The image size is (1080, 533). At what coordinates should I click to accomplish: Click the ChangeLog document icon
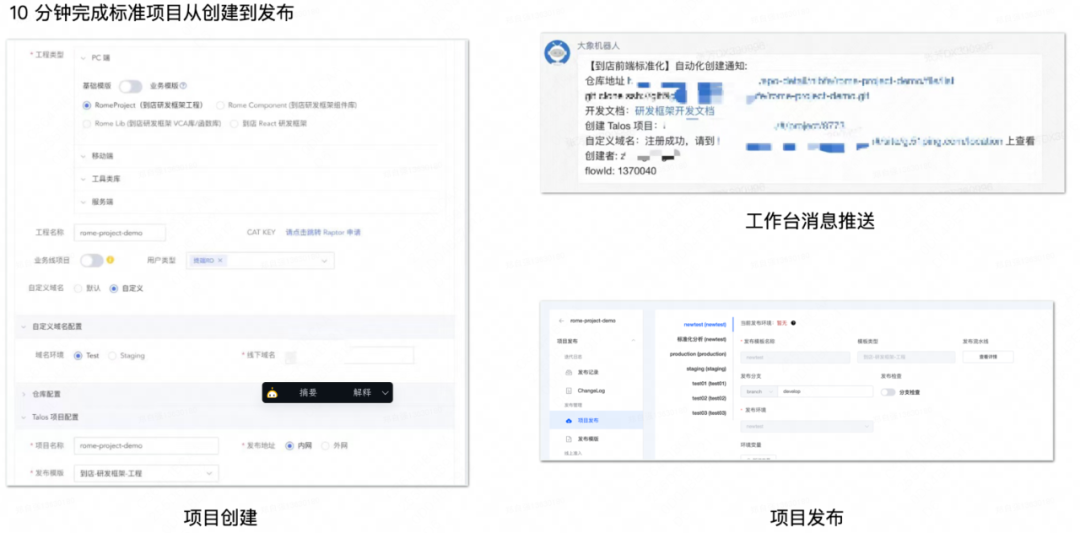pyautogui.click(x=569, y=390)
